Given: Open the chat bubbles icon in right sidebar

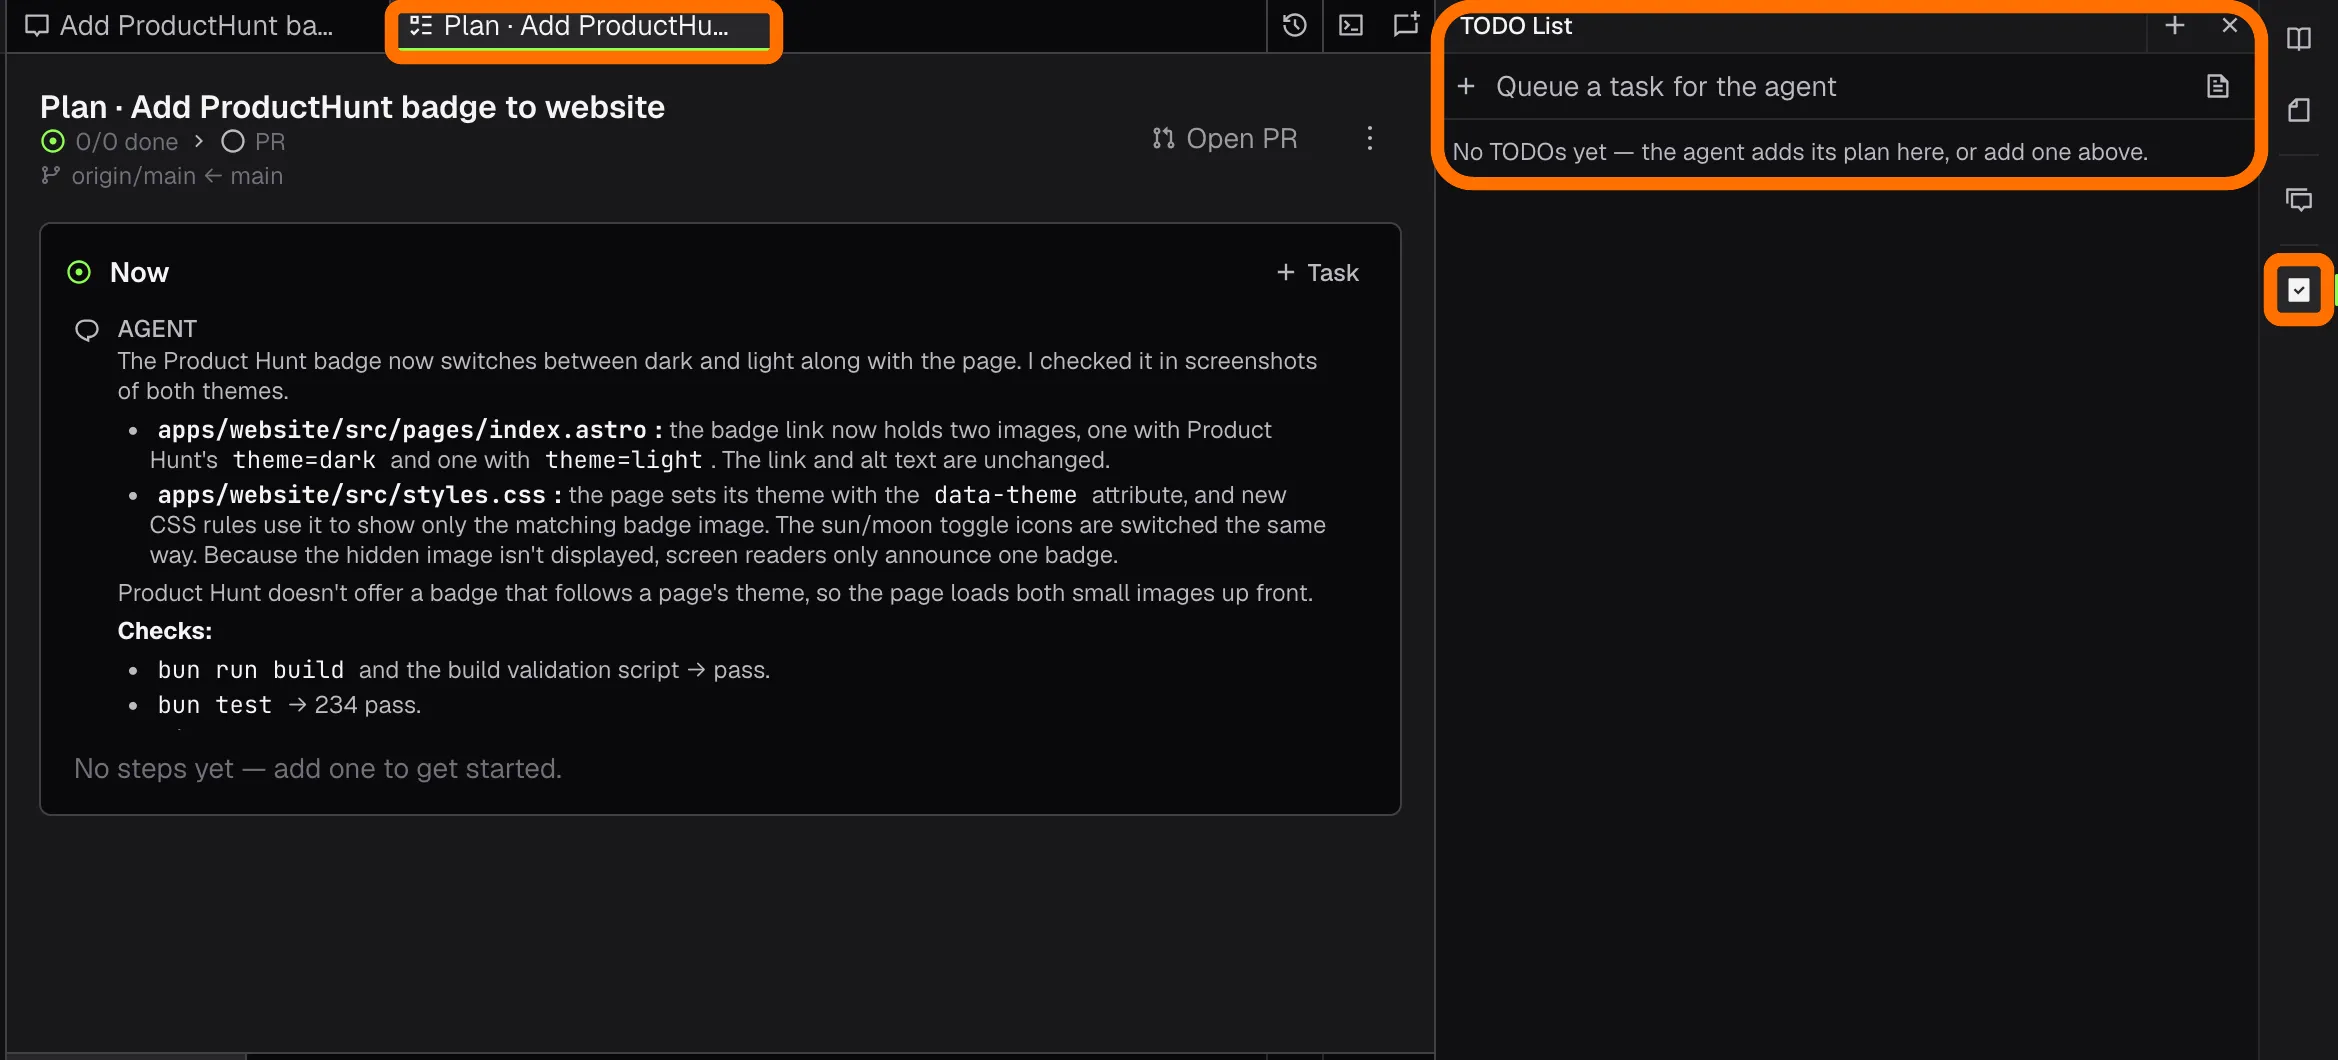Looking at the screenshot, I should tap(2298, 200).
